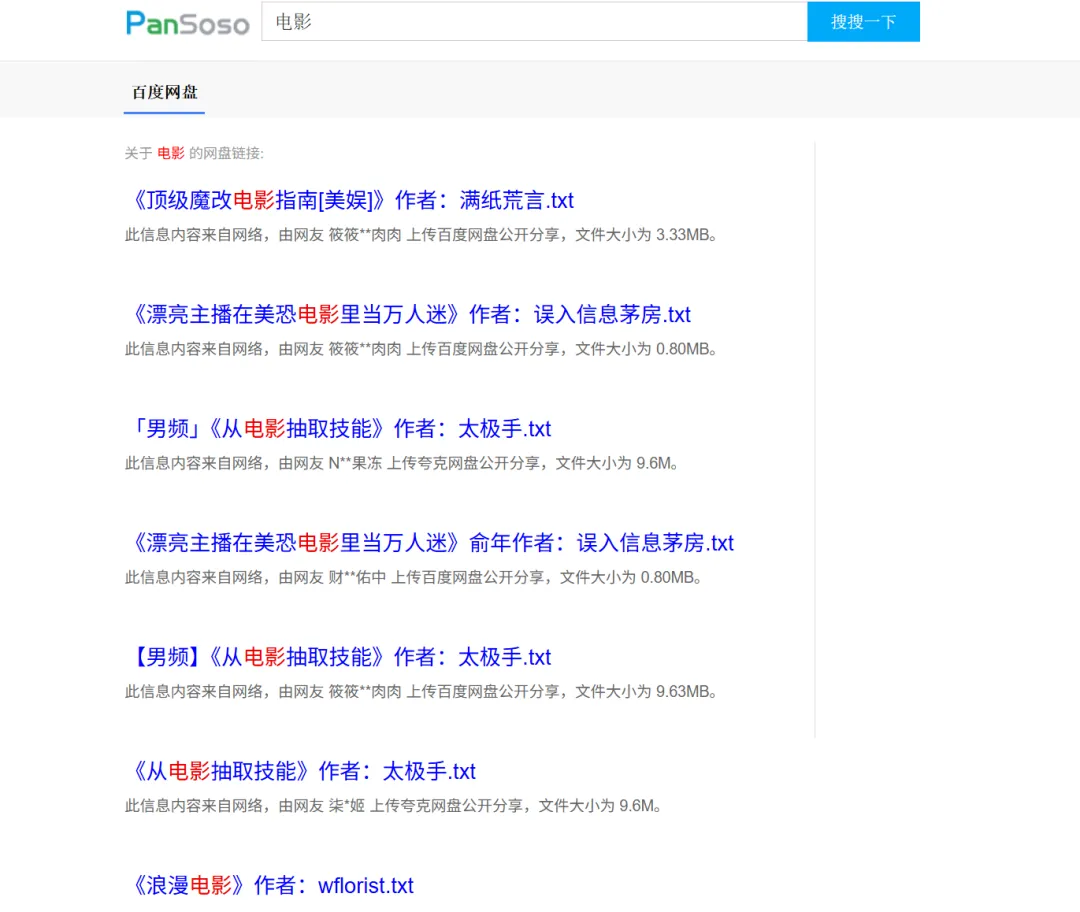The height and width of the screenshot is (912, 1080).
Task: Click description mentioning N**果冻 夸克网盘
Action: (402, 464)
